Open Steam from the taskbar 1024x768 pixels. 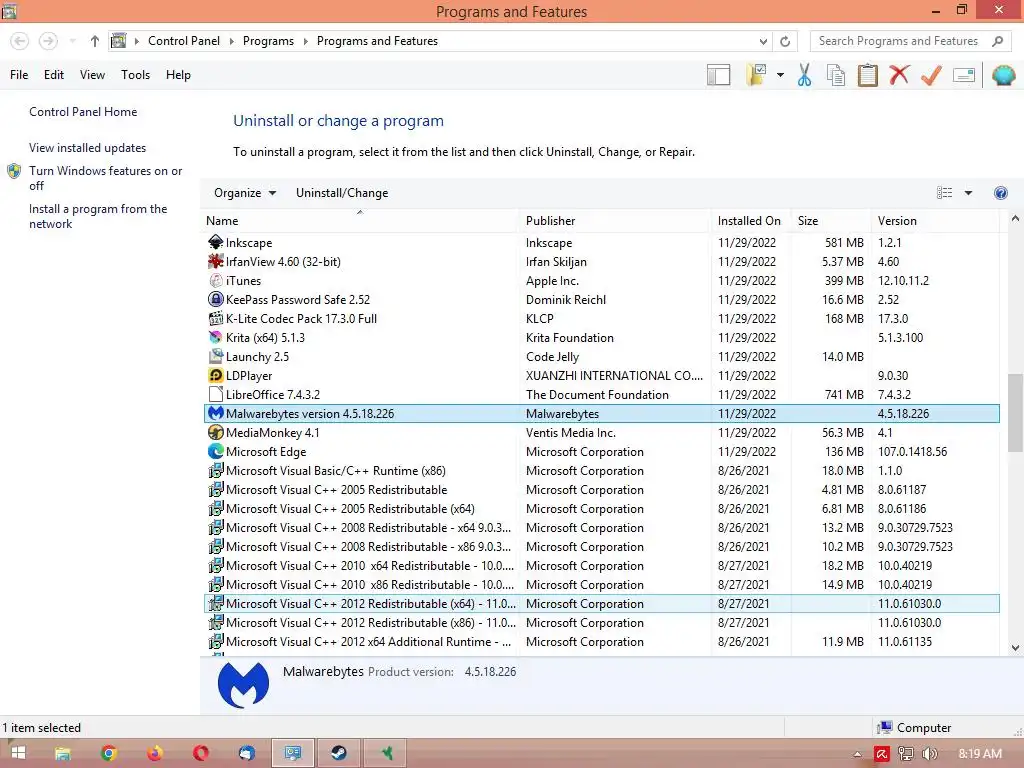[x=338, y=753]
